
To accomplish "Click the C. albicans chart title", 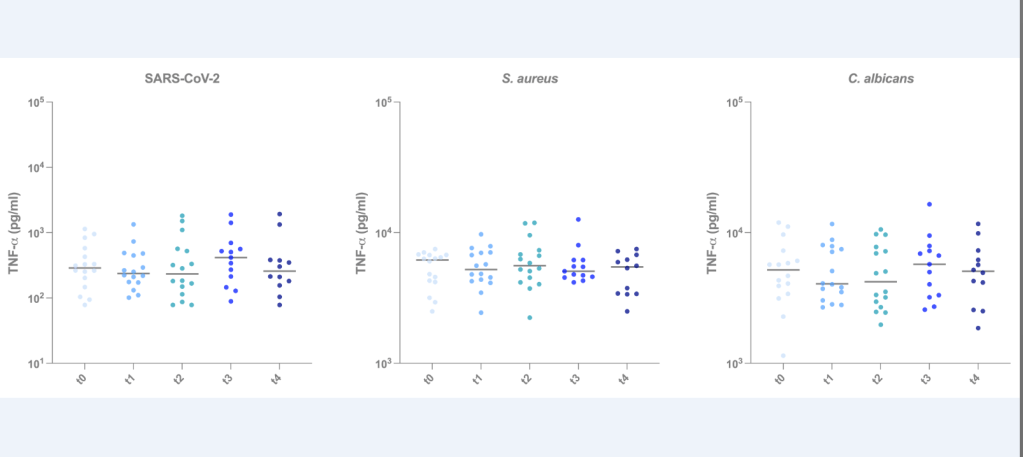I will (877, 79).
